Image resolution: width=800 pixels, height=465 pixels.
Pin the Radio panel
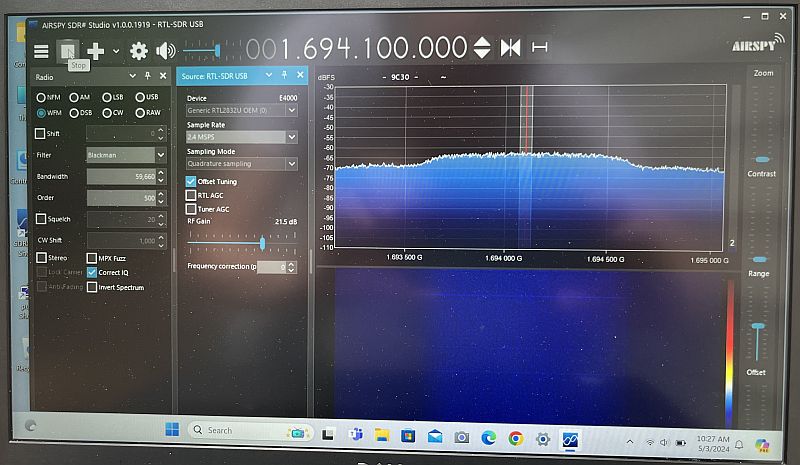click(148, 76)
